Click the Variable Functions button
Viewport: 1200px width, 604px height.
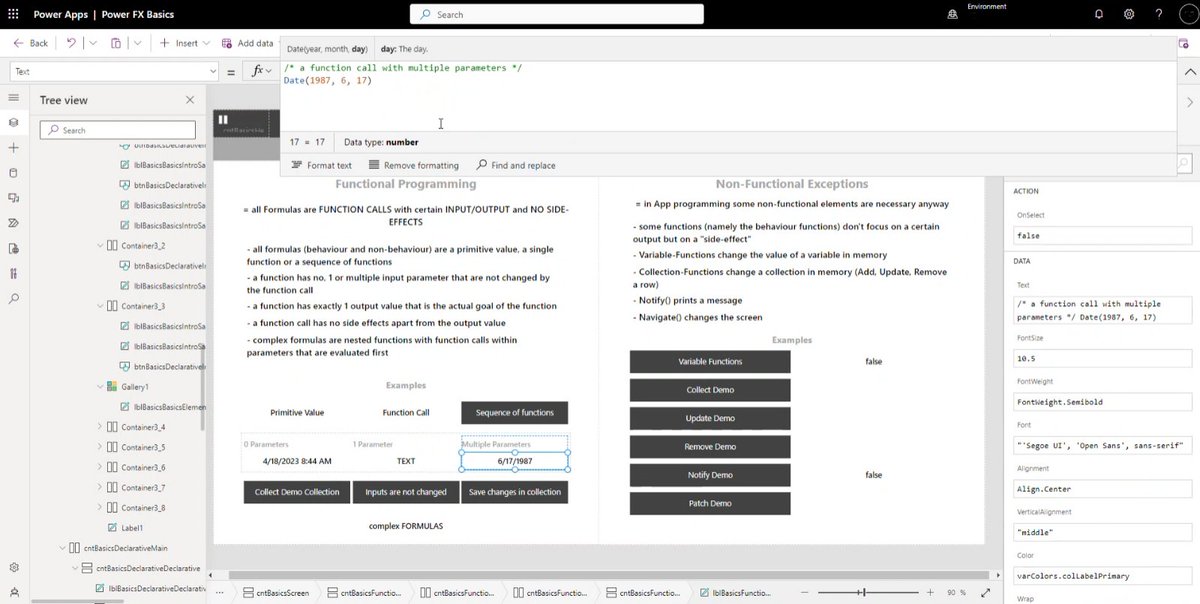point(710,361)
